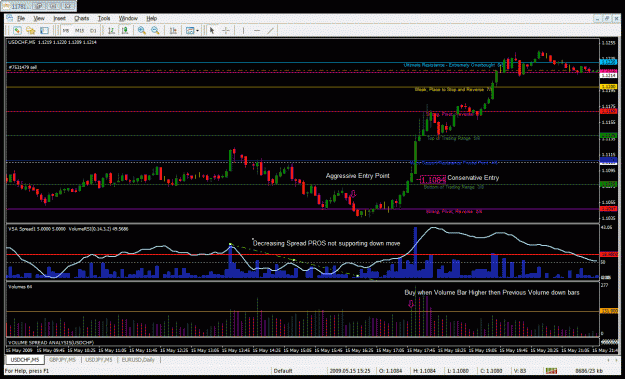Screen dimensions: 625x379
Task: Select the horizontal line drawing tool
Action: click(x=257, y=30)
